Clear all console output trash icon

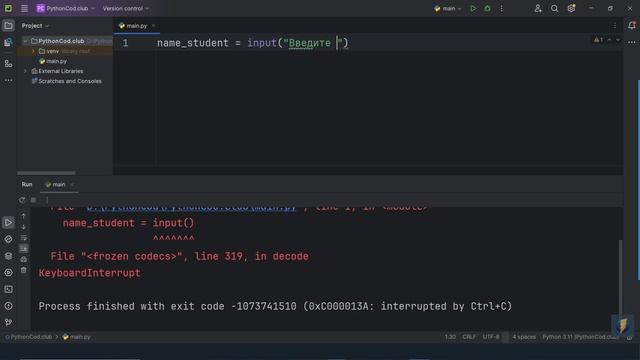(24, 270)
